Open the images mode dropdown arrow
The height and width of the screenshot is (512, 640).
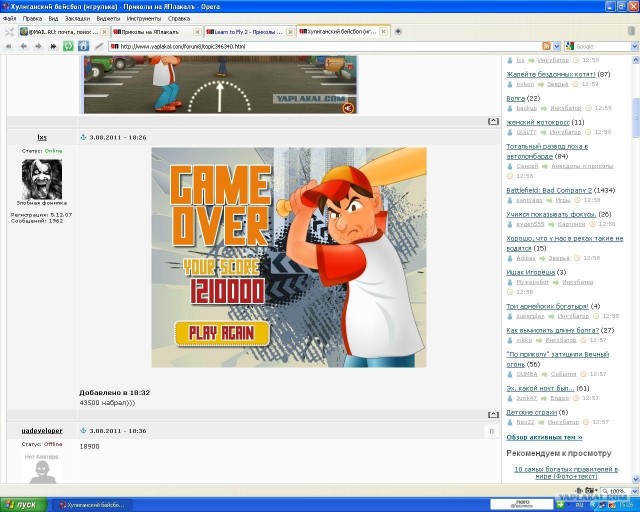tap(596, 491)
